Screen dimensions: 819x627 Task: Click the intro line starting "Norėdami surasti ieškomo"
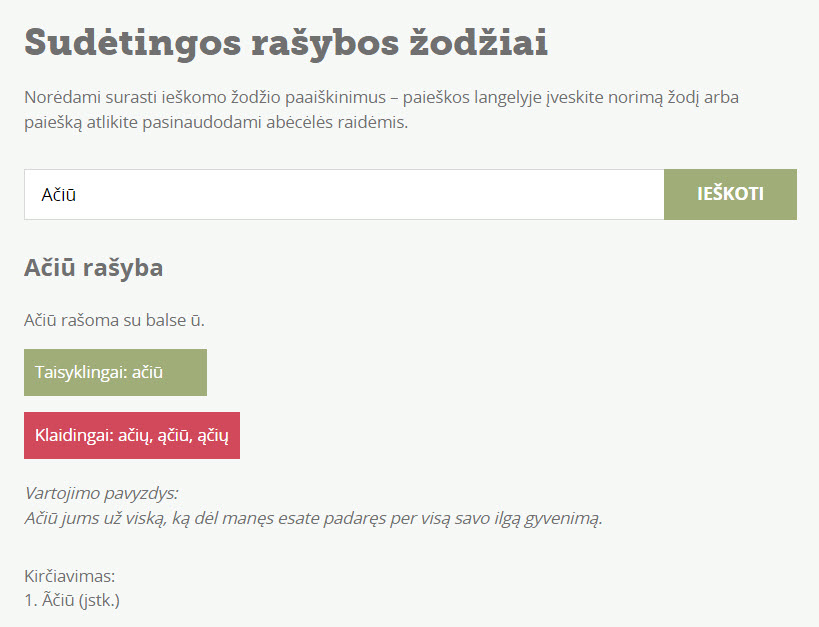pyautogui.click(x=381, y=99)
